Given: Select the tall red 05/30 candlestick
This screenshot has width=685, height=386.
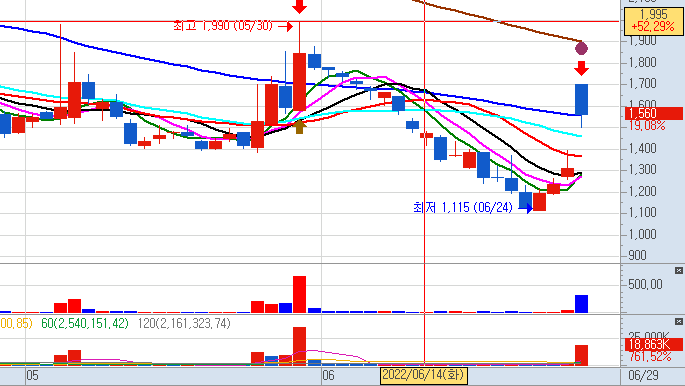Looking at the screenshot, I should [299, 82].
